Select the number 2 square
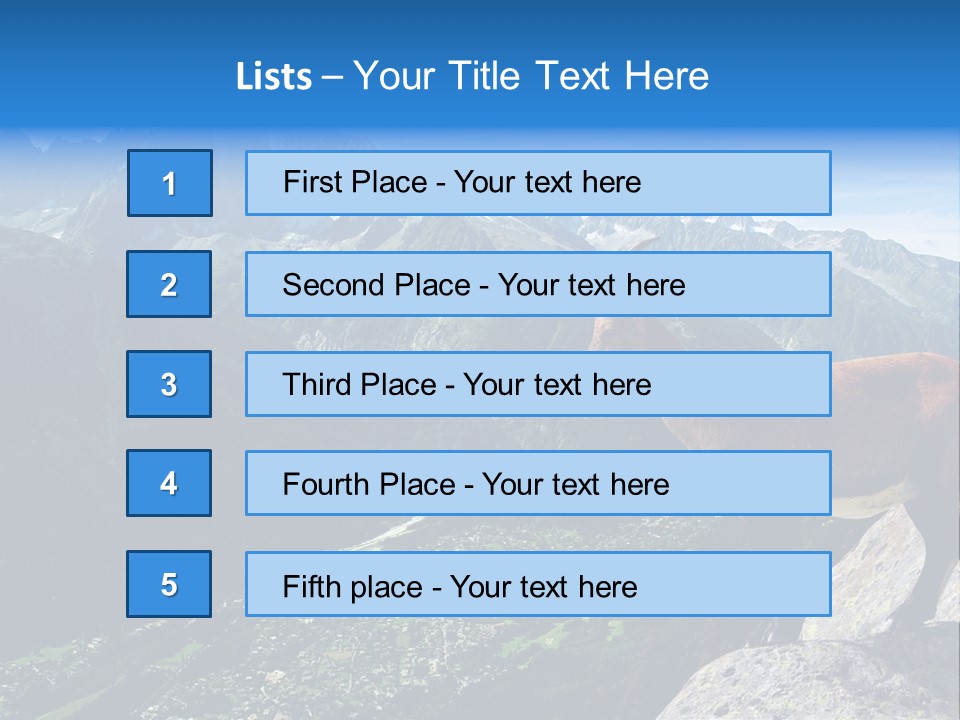The width and height of the screenshot is (960, 720). click(x=169, y=284)
